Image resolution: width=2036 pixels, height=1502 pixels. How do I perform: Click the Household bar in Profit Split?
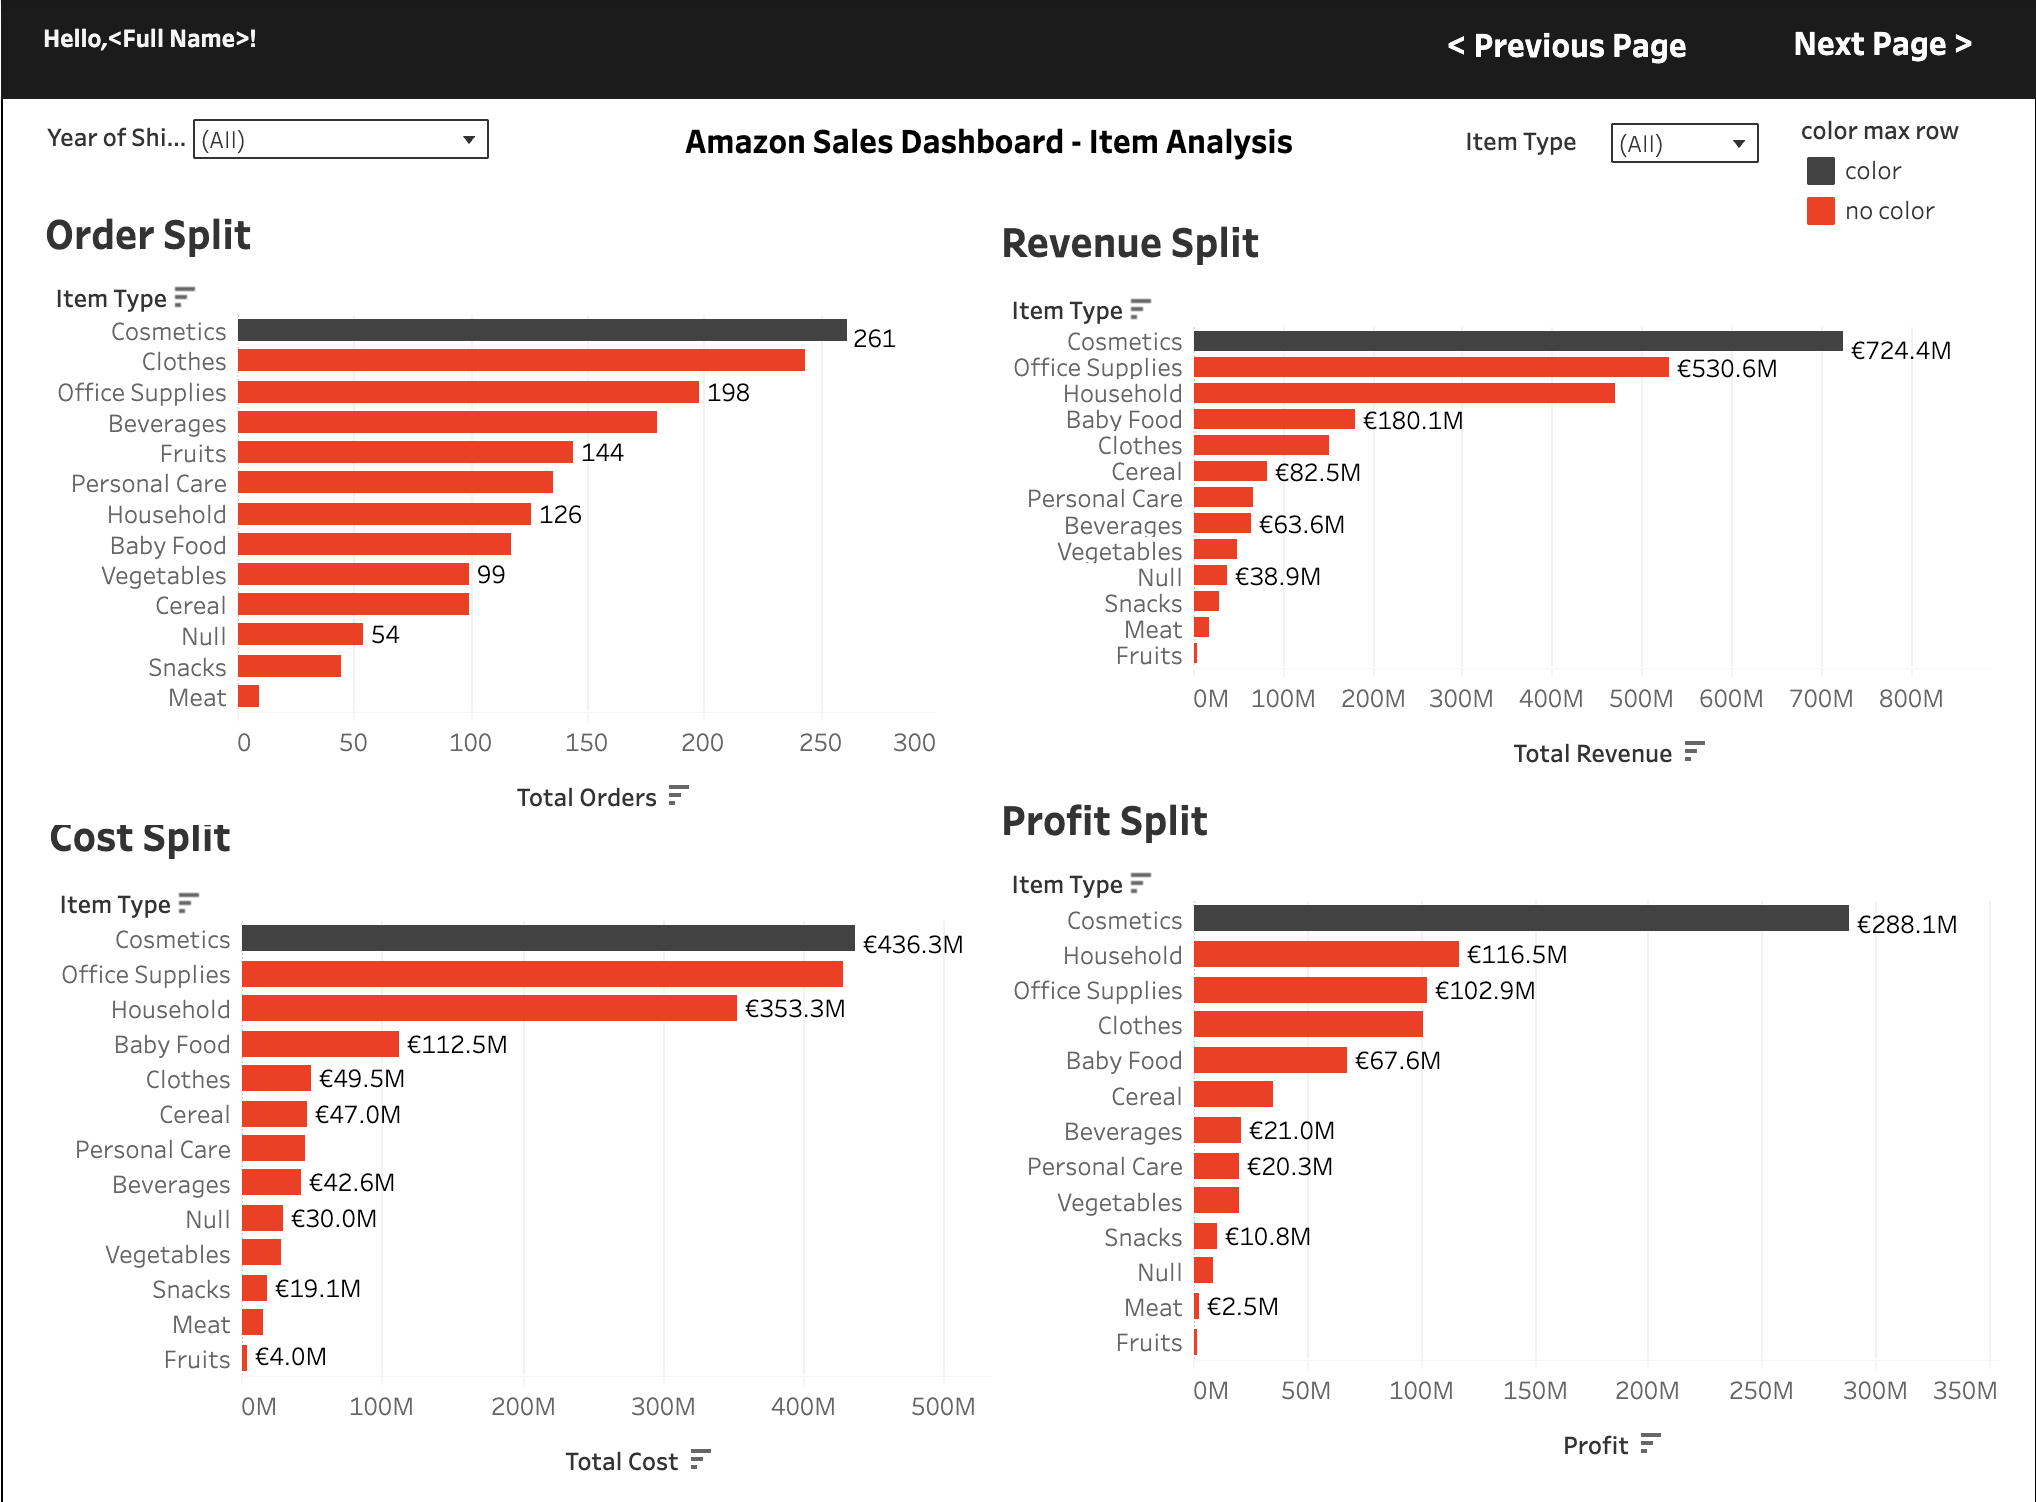[1326, 955]
